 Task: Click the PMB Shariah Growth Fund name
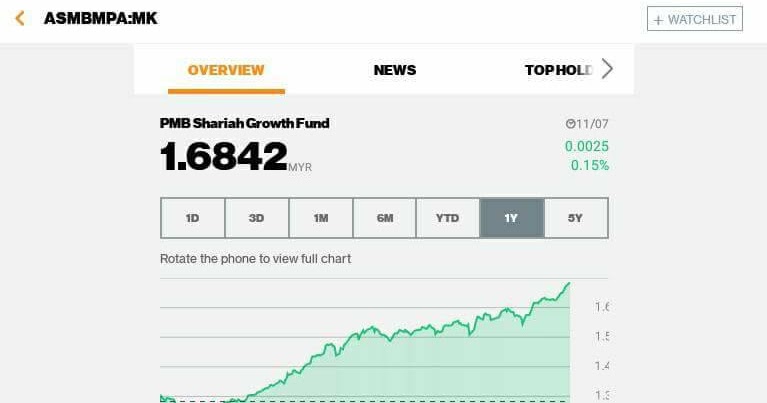[245, 123]
